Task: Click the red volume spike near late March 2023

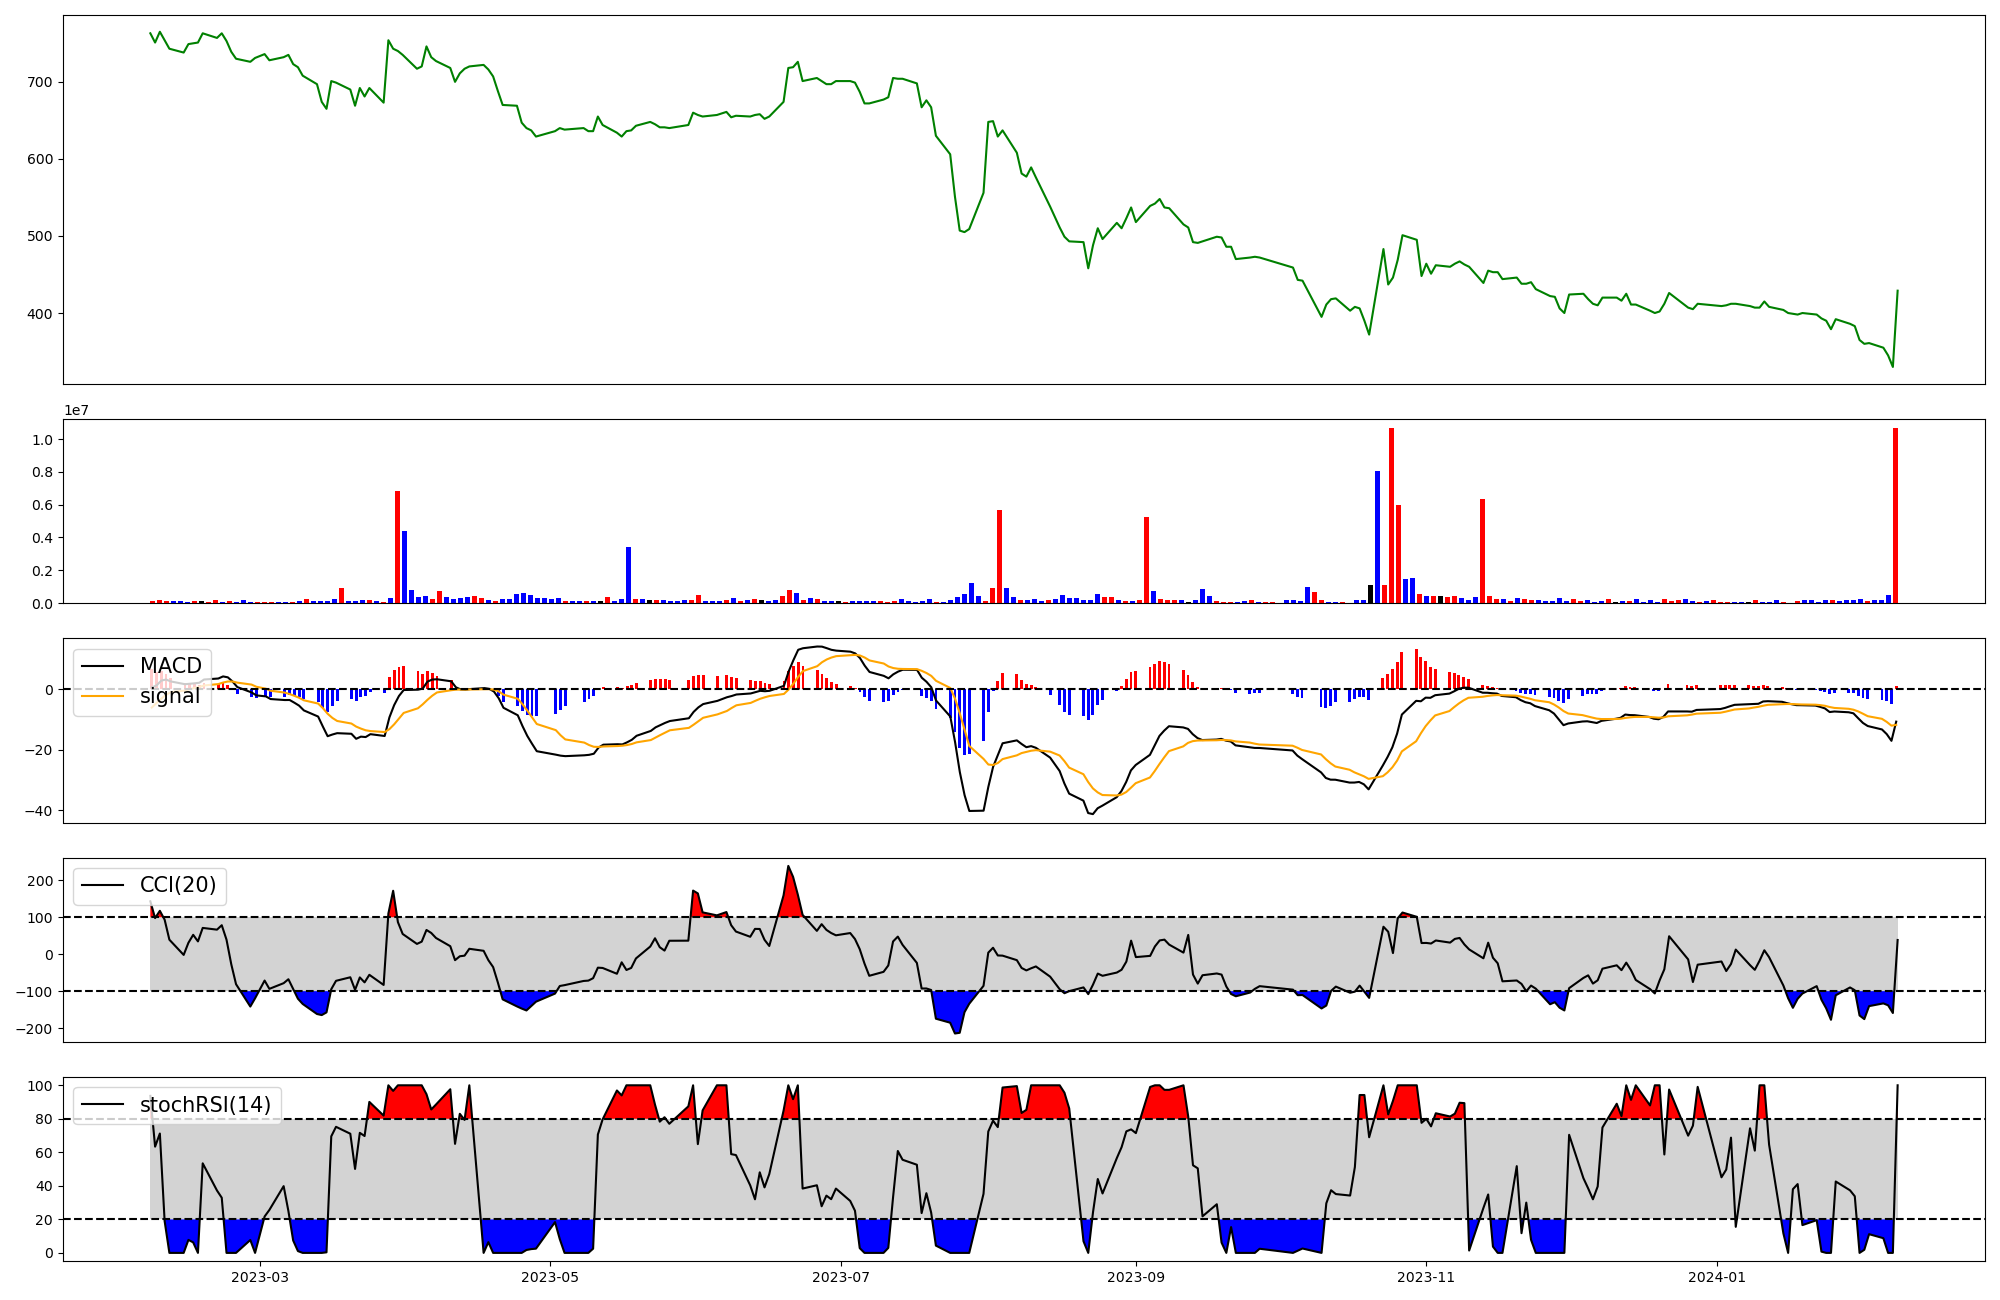Action: click(x=397, y=547)
